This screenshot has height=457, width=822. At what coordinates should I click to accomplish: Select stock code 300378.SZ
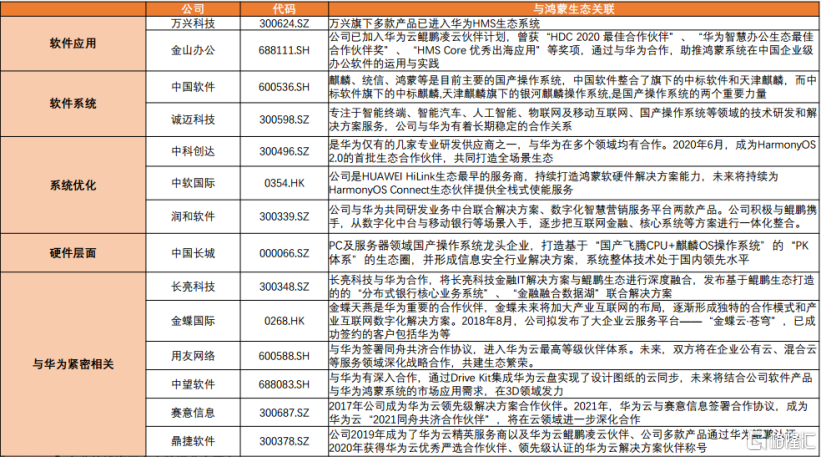coord(284,441)
